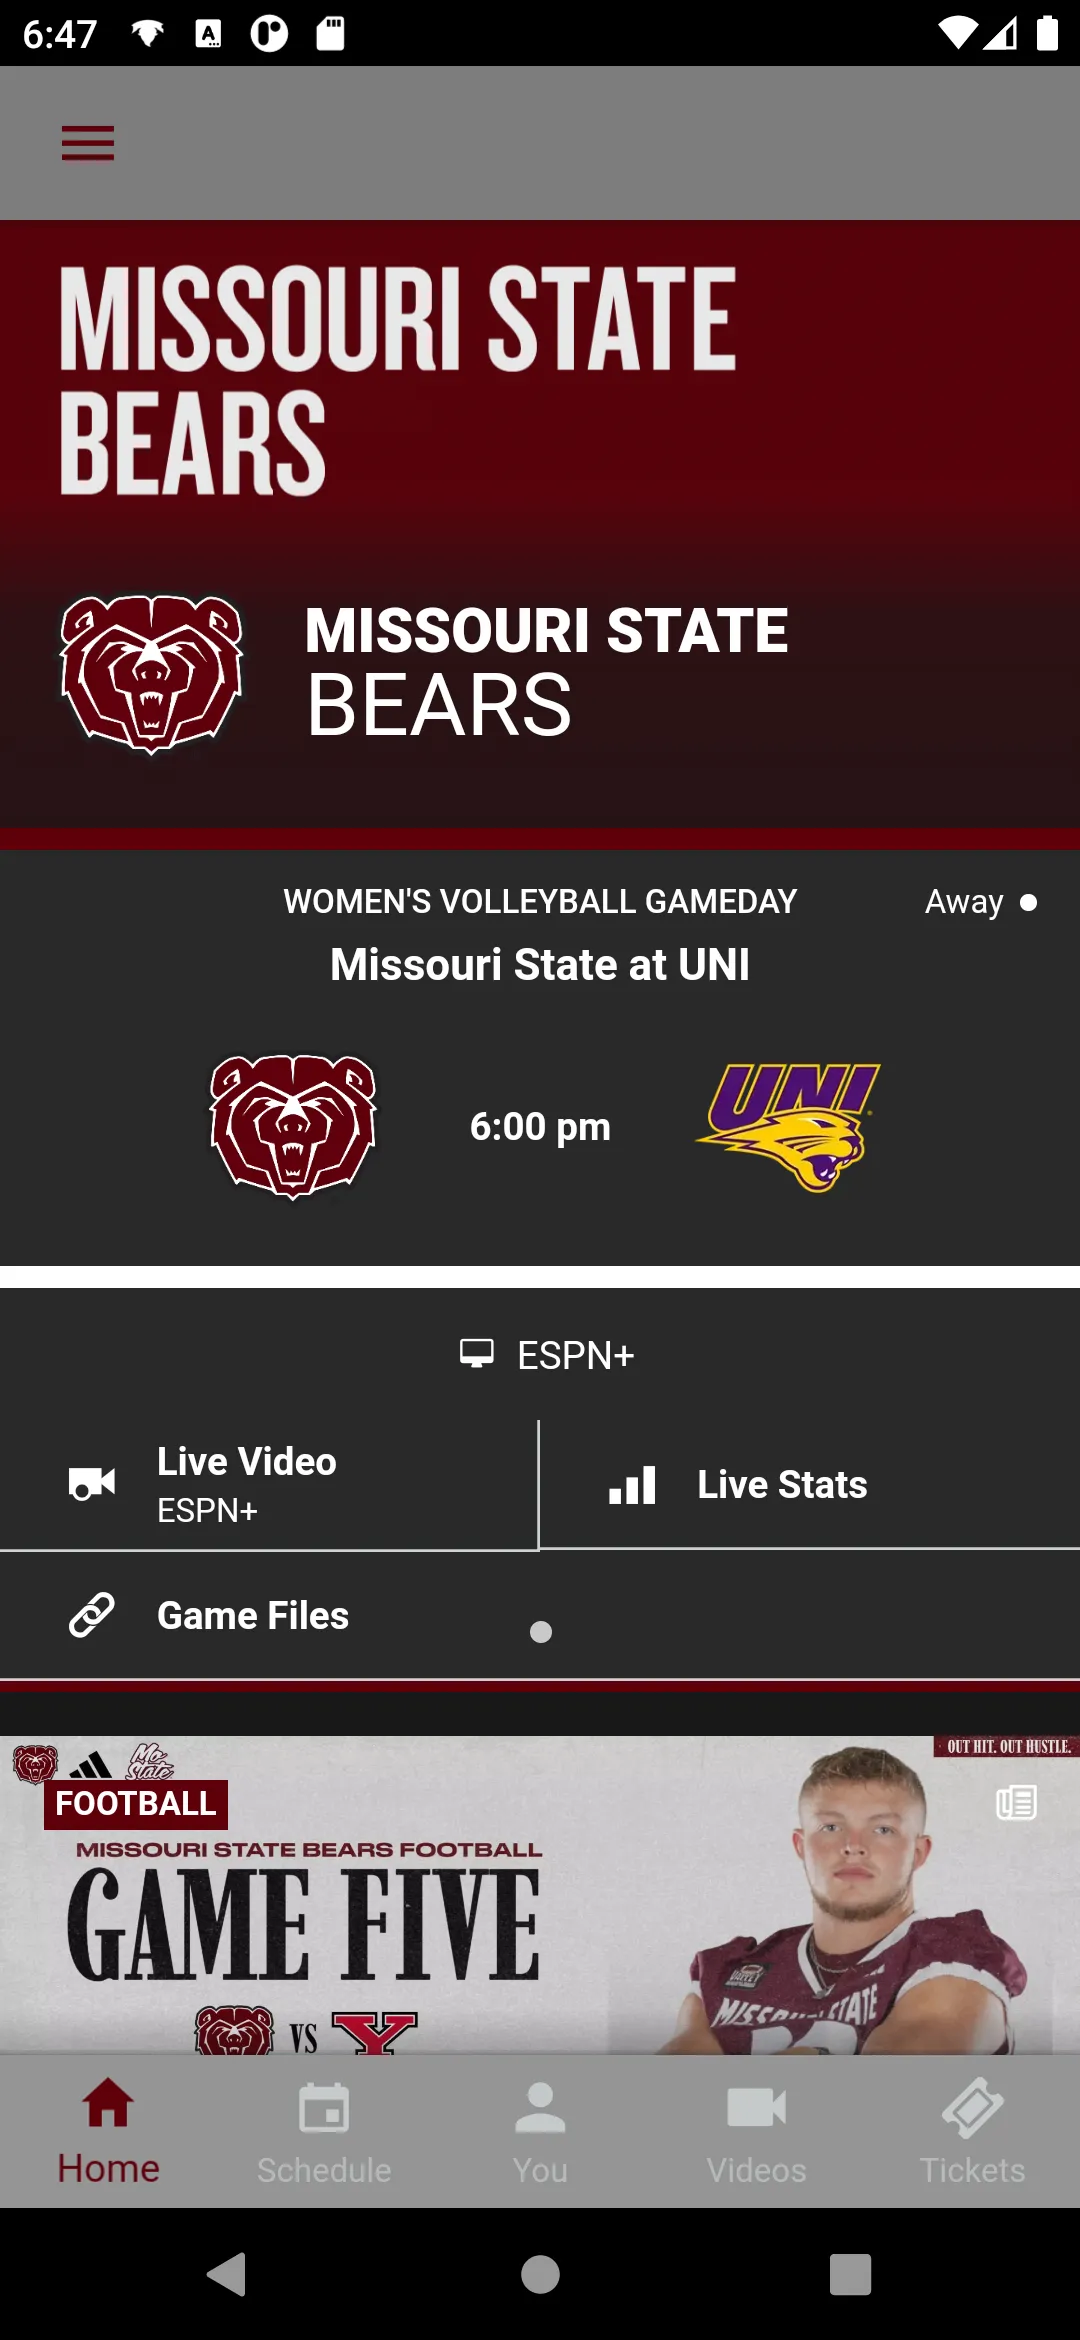The width and height of the screenshot is (1080, 2340).
Task: Select the FOOTBALL category tag
Action: pyautogui.click(x=136, y=1804)
